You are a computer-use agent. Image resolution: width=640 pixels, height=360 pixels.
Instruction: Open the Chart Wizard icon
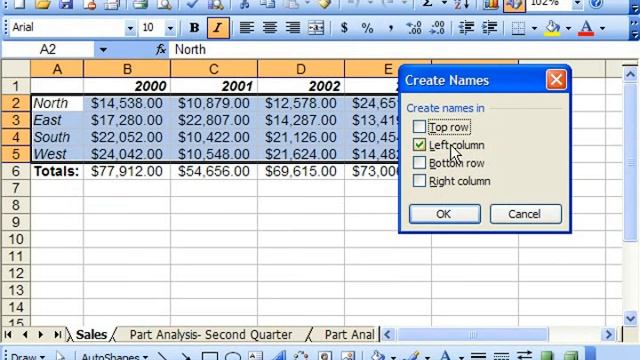point(490,4)
